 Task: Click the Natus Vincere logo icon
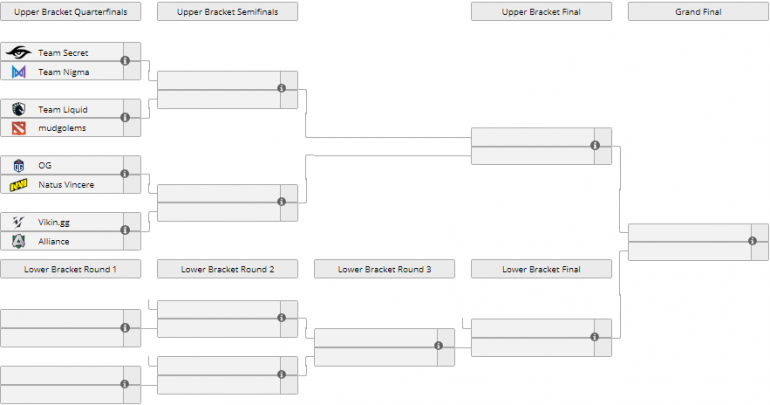pos(19,185)
